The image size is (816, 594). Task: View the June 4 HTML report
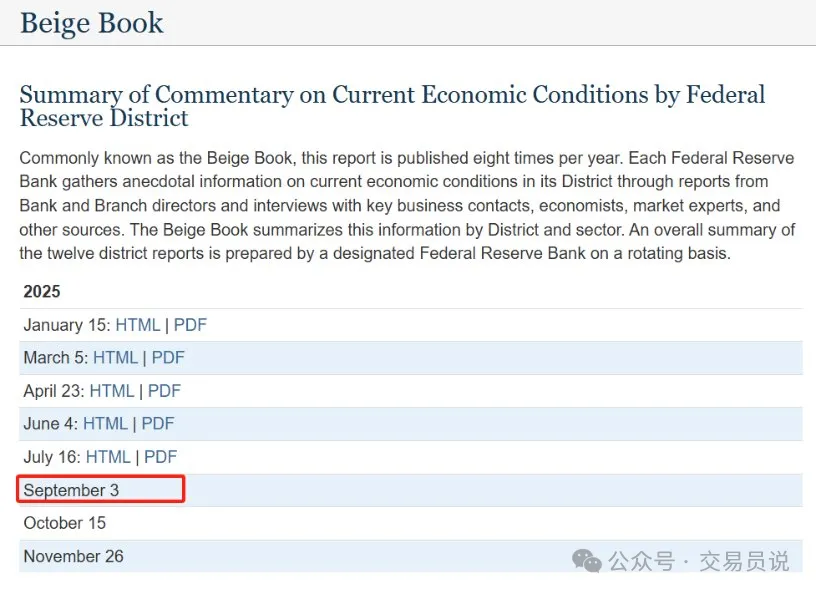[x=105, y=424]
